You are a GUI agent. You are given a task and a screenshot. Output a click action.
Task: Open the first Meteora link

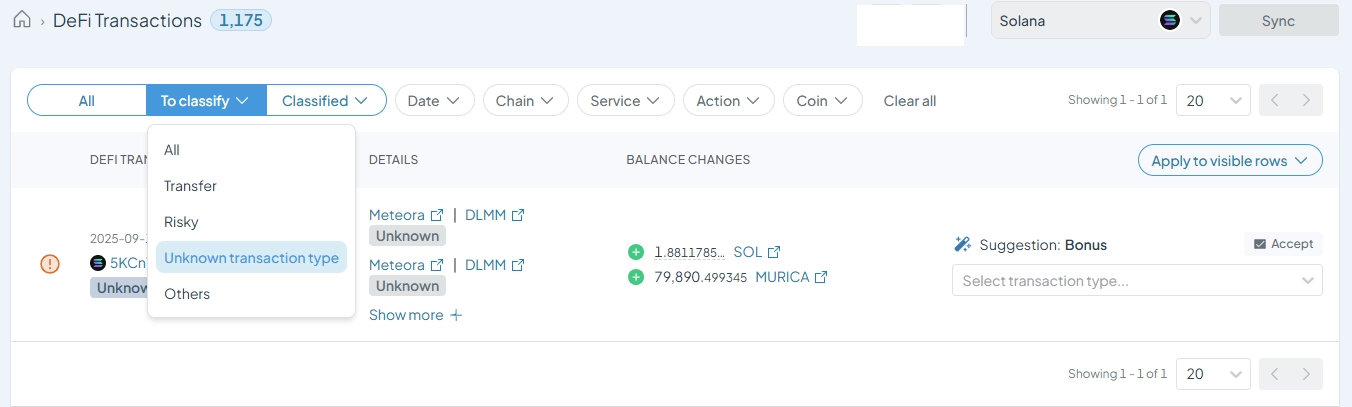397,215
